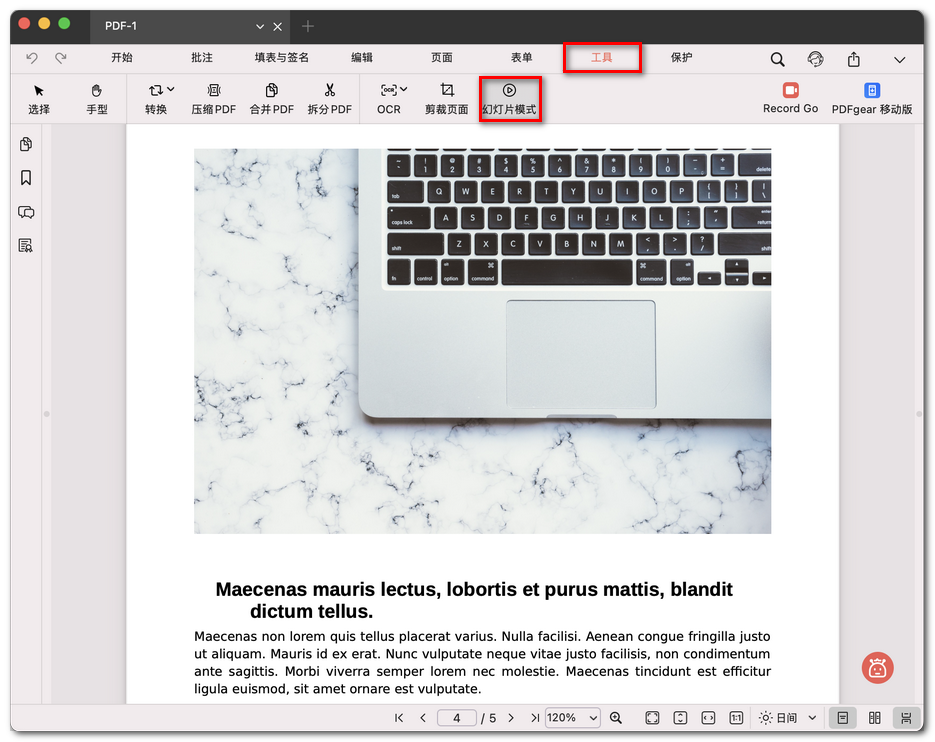
Task: Open the bookmarks panel in the sidebar
Action: point(26,178)
